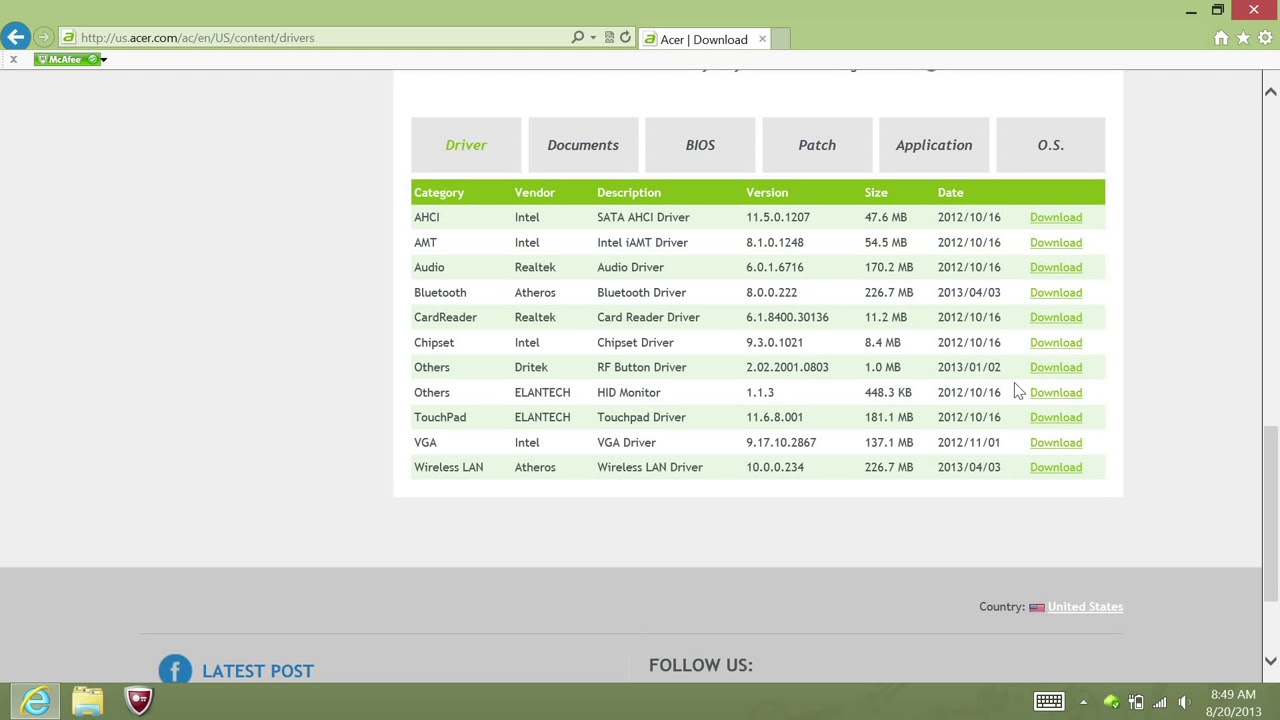1280x720 pixels.
Task: Open the address bar dropdown arrow
Action: pyautogui.click(x=593, y=38)
